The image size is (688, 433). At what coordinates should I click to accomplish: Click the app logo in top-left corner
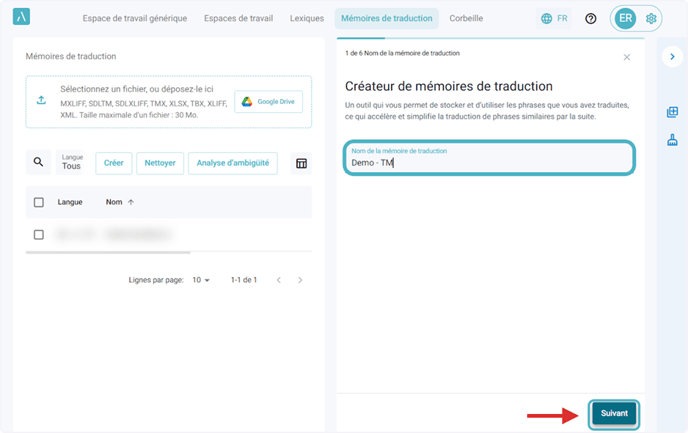(22, 18)
